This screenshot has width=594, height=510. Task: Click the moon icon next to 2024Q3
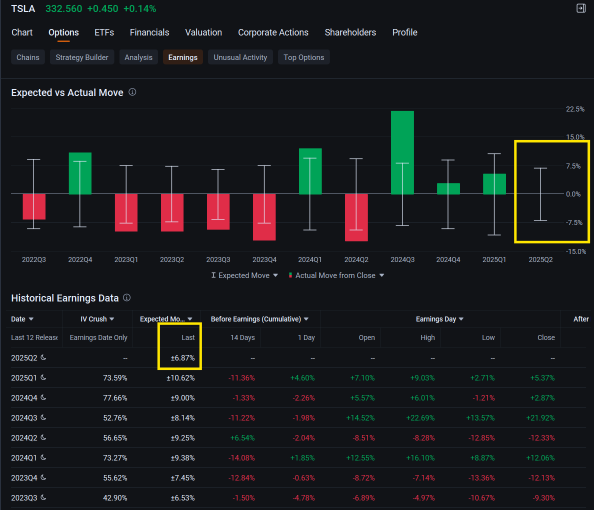(43, 418)
